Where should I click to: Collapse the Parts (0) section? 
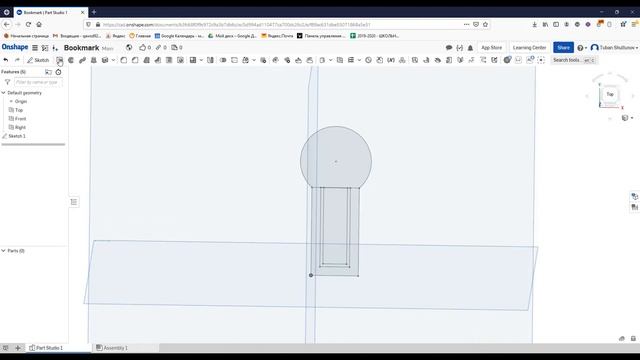coord(3,251)
